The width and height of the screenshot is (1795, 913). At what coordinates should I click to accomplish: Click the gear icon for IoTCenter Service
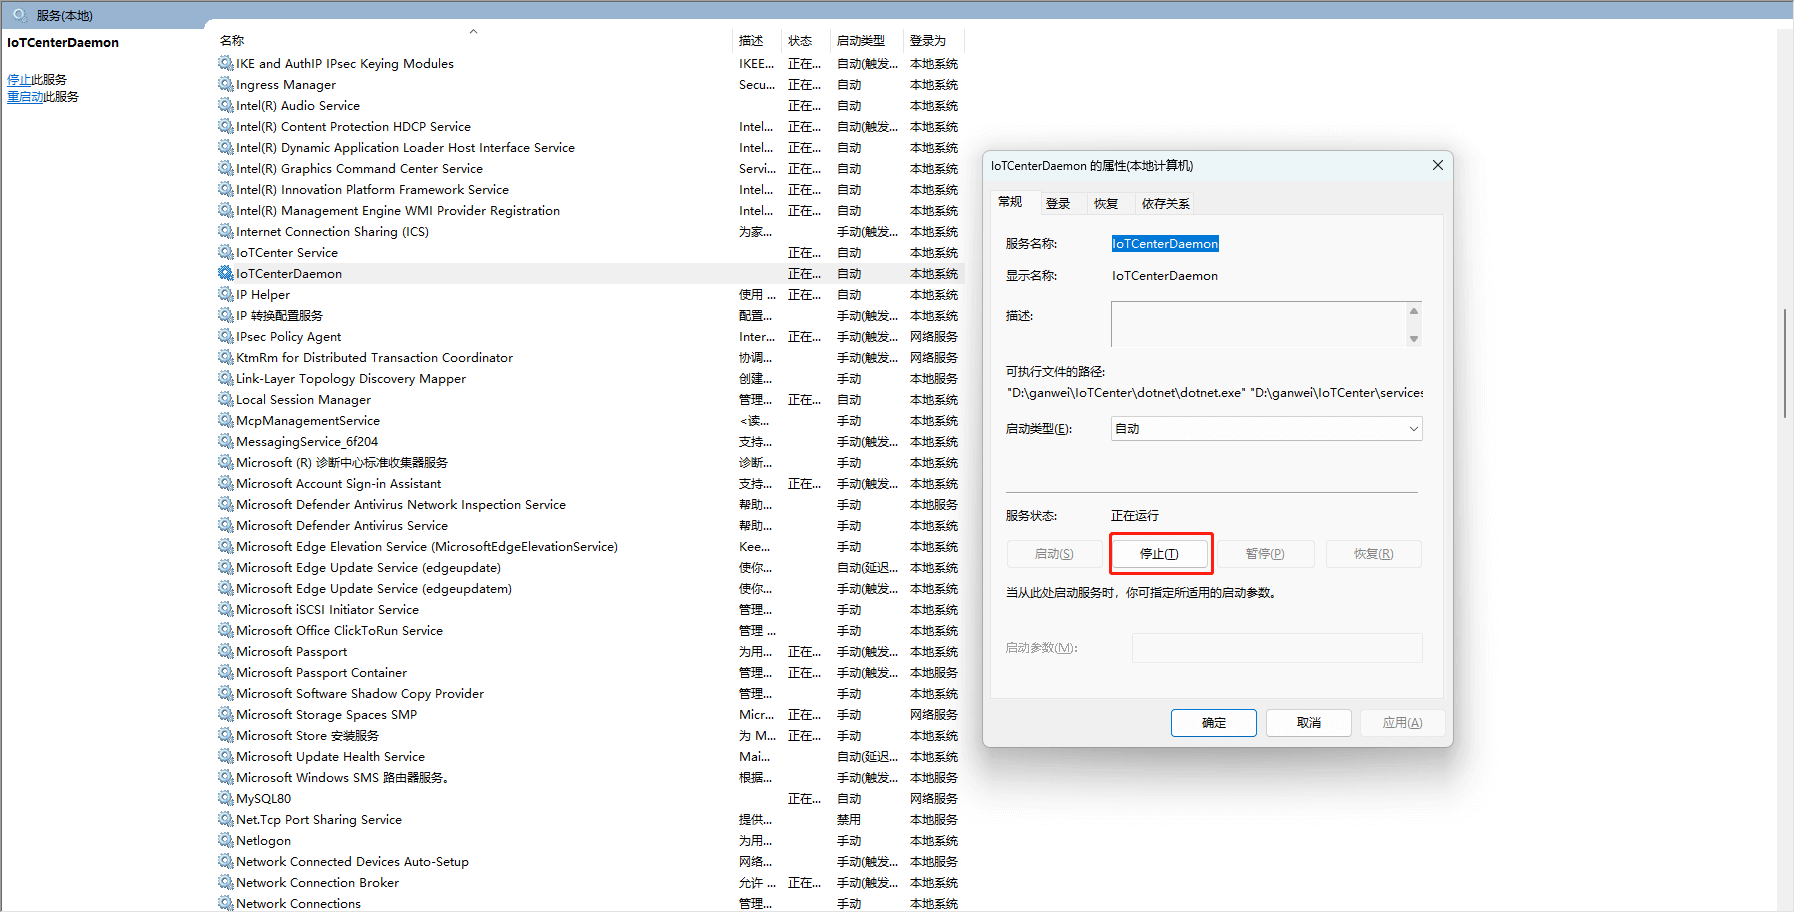tap(226, 252)
